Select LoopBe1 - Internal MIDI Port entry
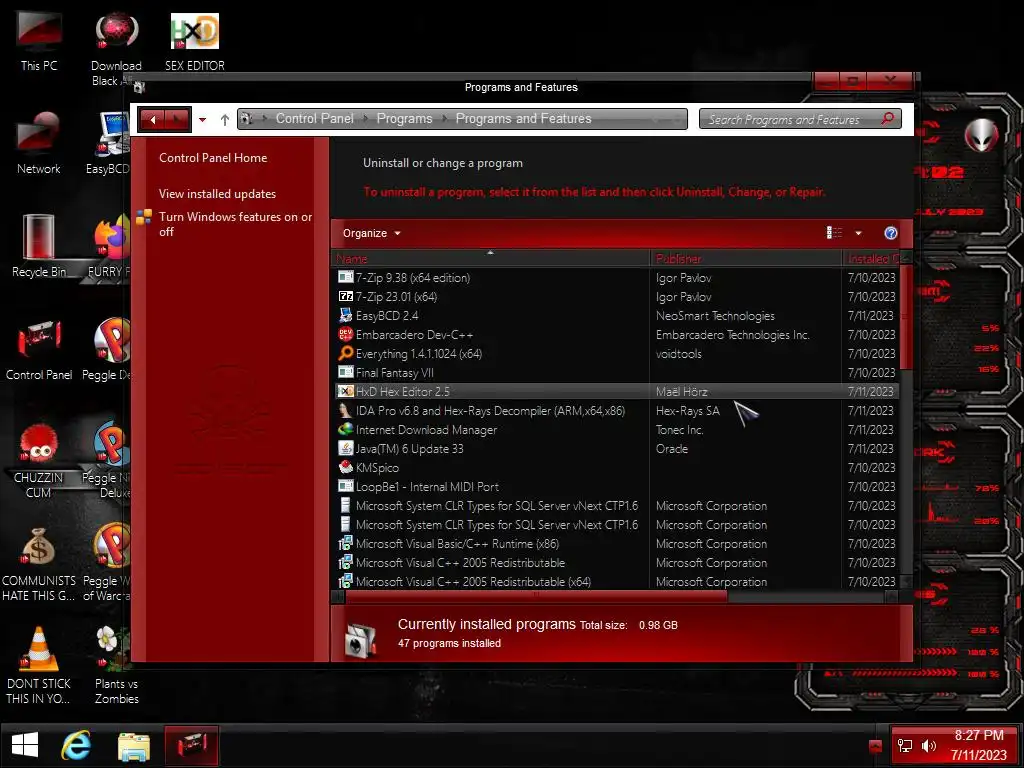 click(616, 487)
